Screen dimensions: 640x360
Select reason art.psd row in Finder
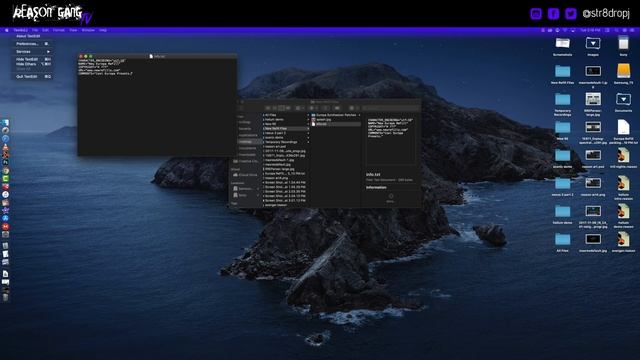click(286, 147)
